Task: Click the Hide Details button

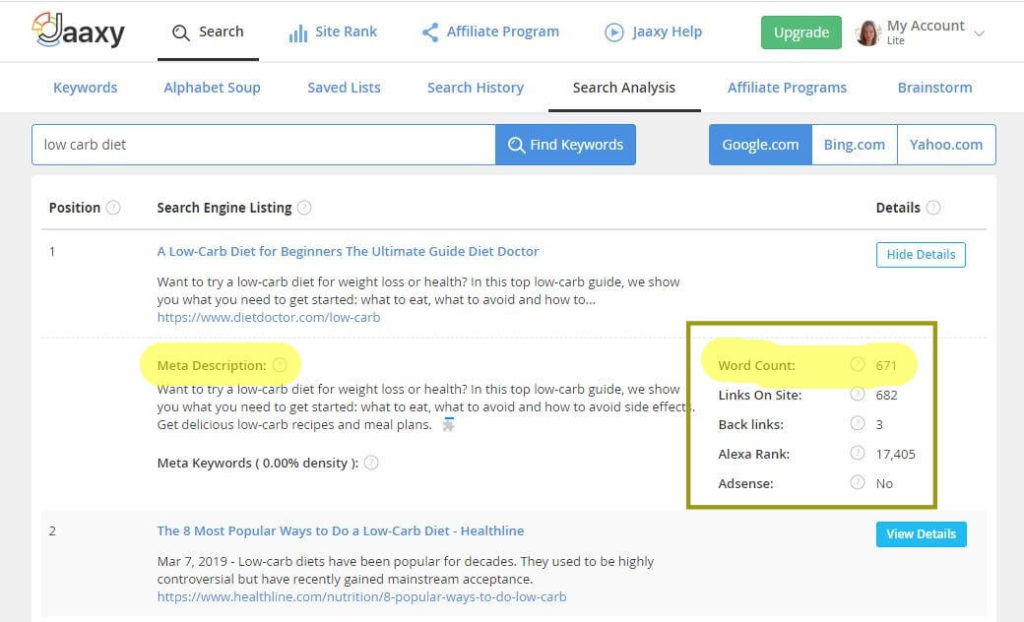Action: tap(921, 255)
